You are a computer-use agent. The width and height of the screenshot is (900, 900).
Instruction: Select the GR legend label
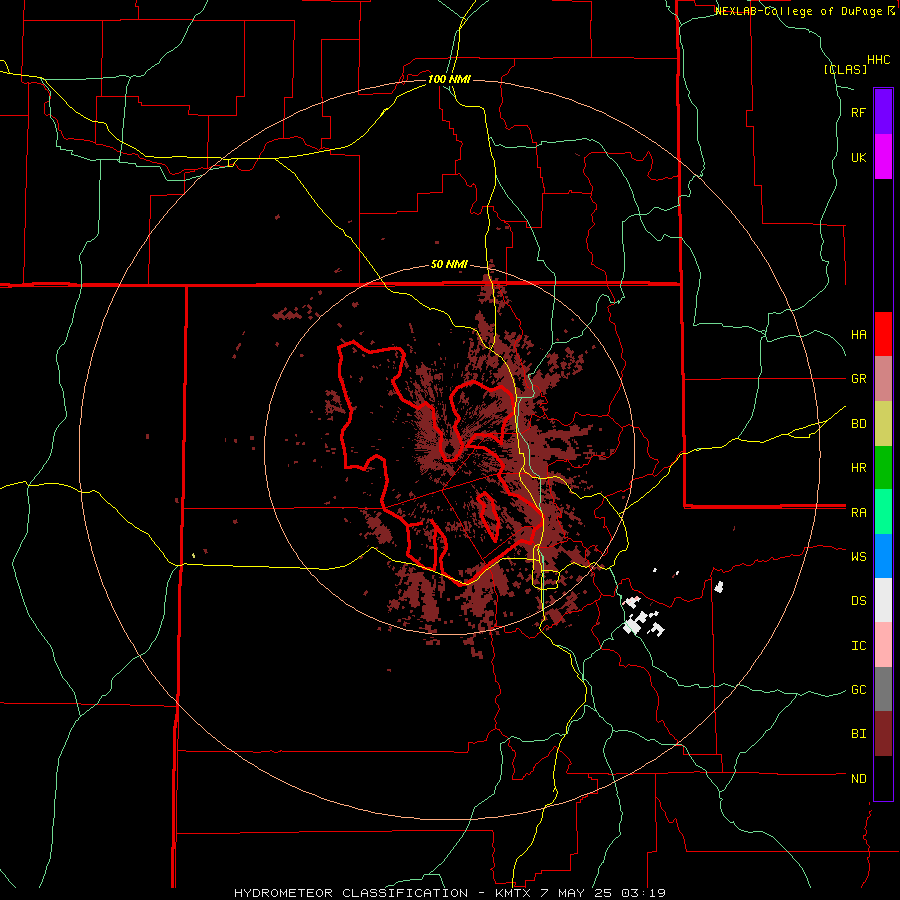tap(858, 379)
